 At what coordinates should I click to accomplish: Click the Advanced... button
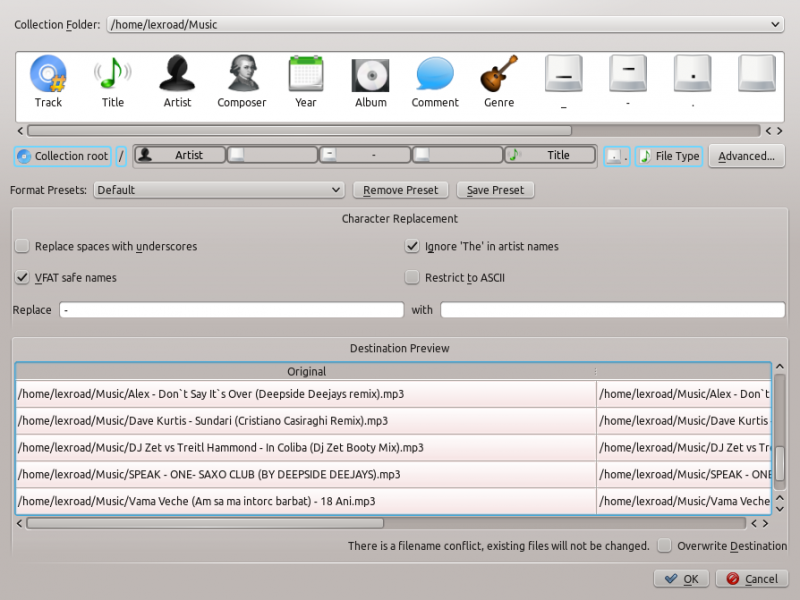(746, 156)
